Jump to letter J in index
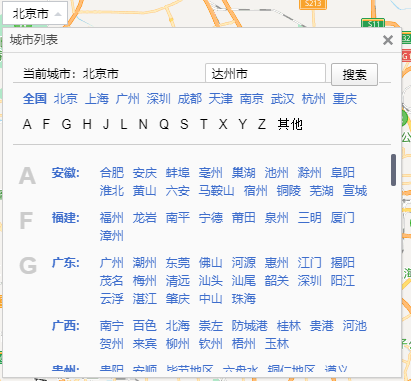 106,124
